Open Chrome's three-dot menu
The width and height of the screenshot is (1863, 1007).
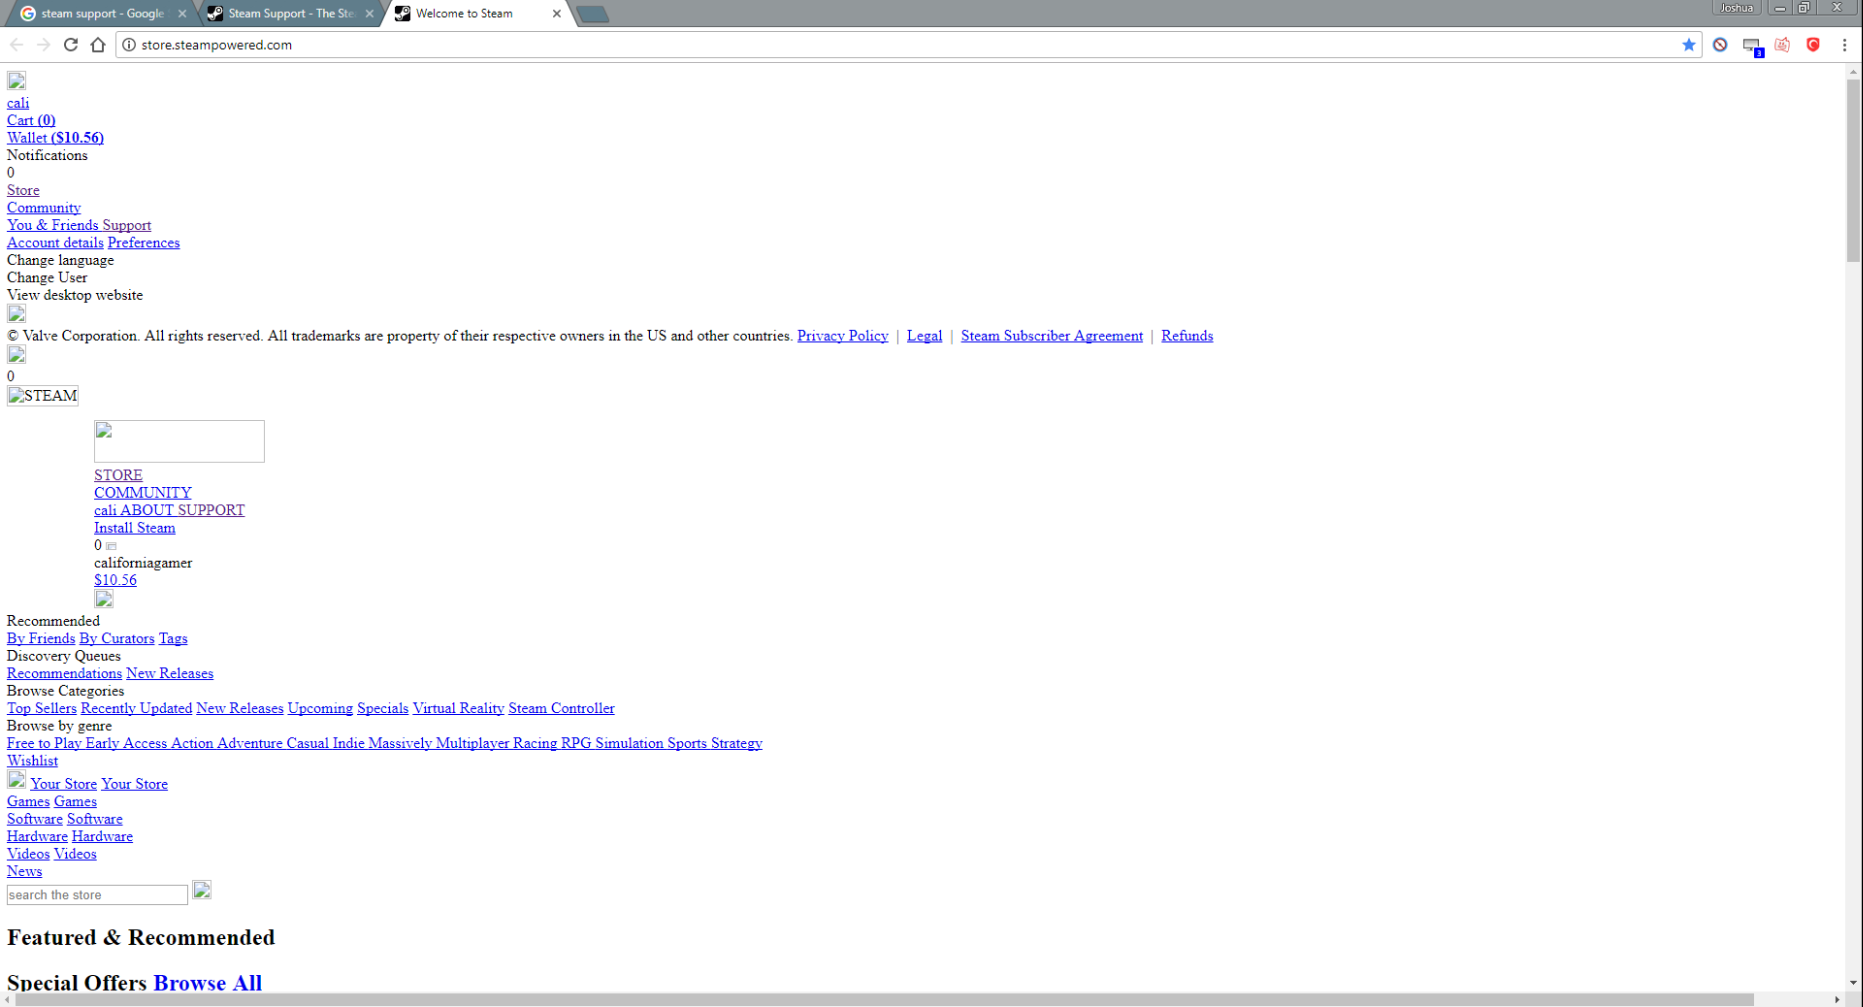coord(1845,45)
